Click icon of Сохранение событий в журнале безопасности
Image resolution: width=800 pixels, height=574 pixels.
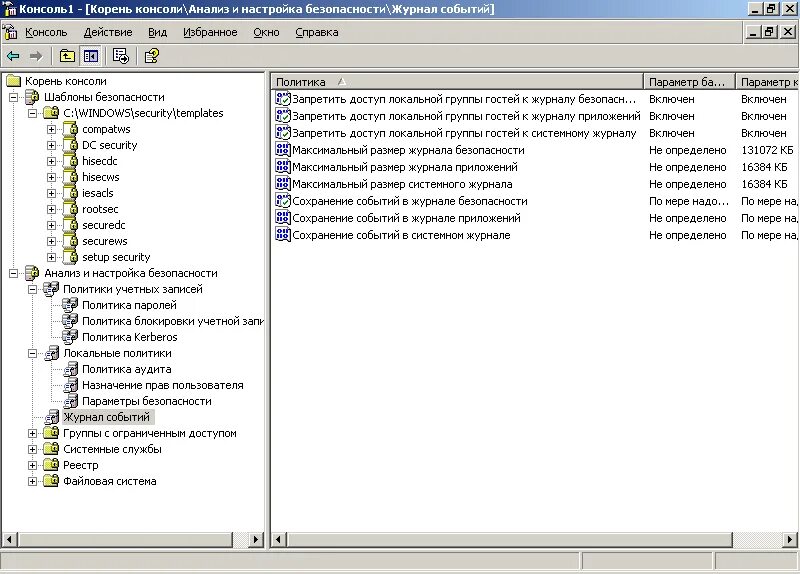click(283, 201)
